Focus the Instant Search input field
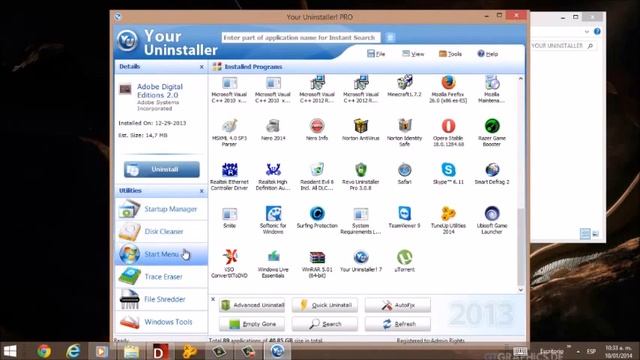Viewport: 640px width, 360px height. click(300, 38)
